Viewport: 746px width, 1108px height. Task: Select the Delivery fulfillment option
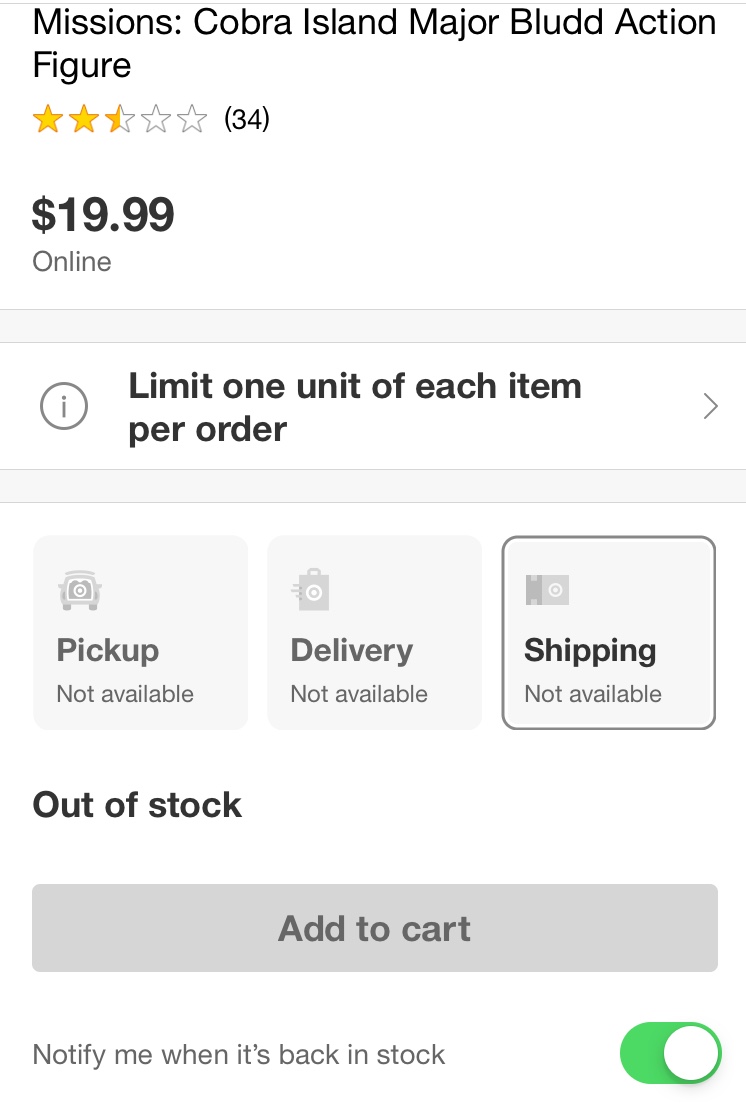pyautogui.click(x=374, y=632)
